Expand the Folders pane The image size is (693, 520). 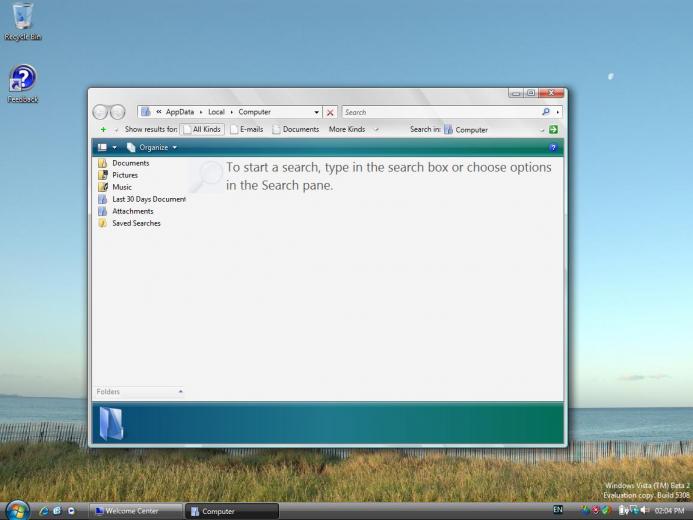point(139,392)
